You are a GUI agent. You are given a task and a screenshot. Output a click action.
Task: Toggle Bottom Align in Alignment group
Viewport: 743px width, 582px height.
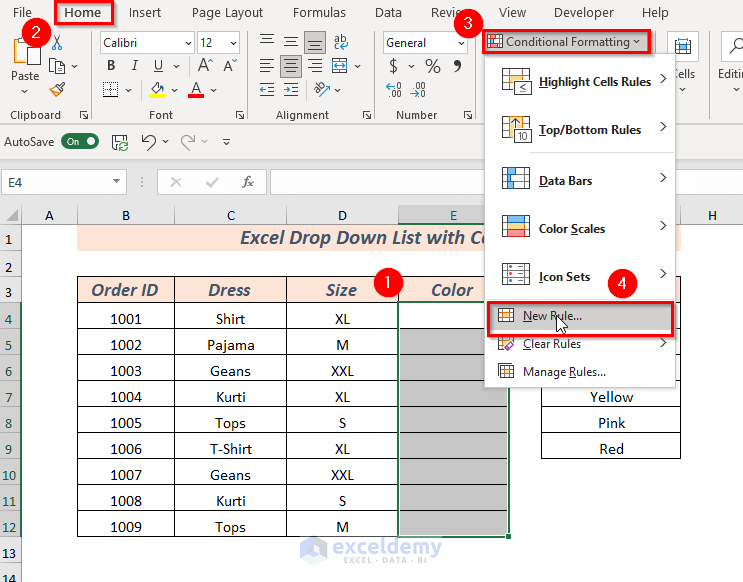point(314,43)
